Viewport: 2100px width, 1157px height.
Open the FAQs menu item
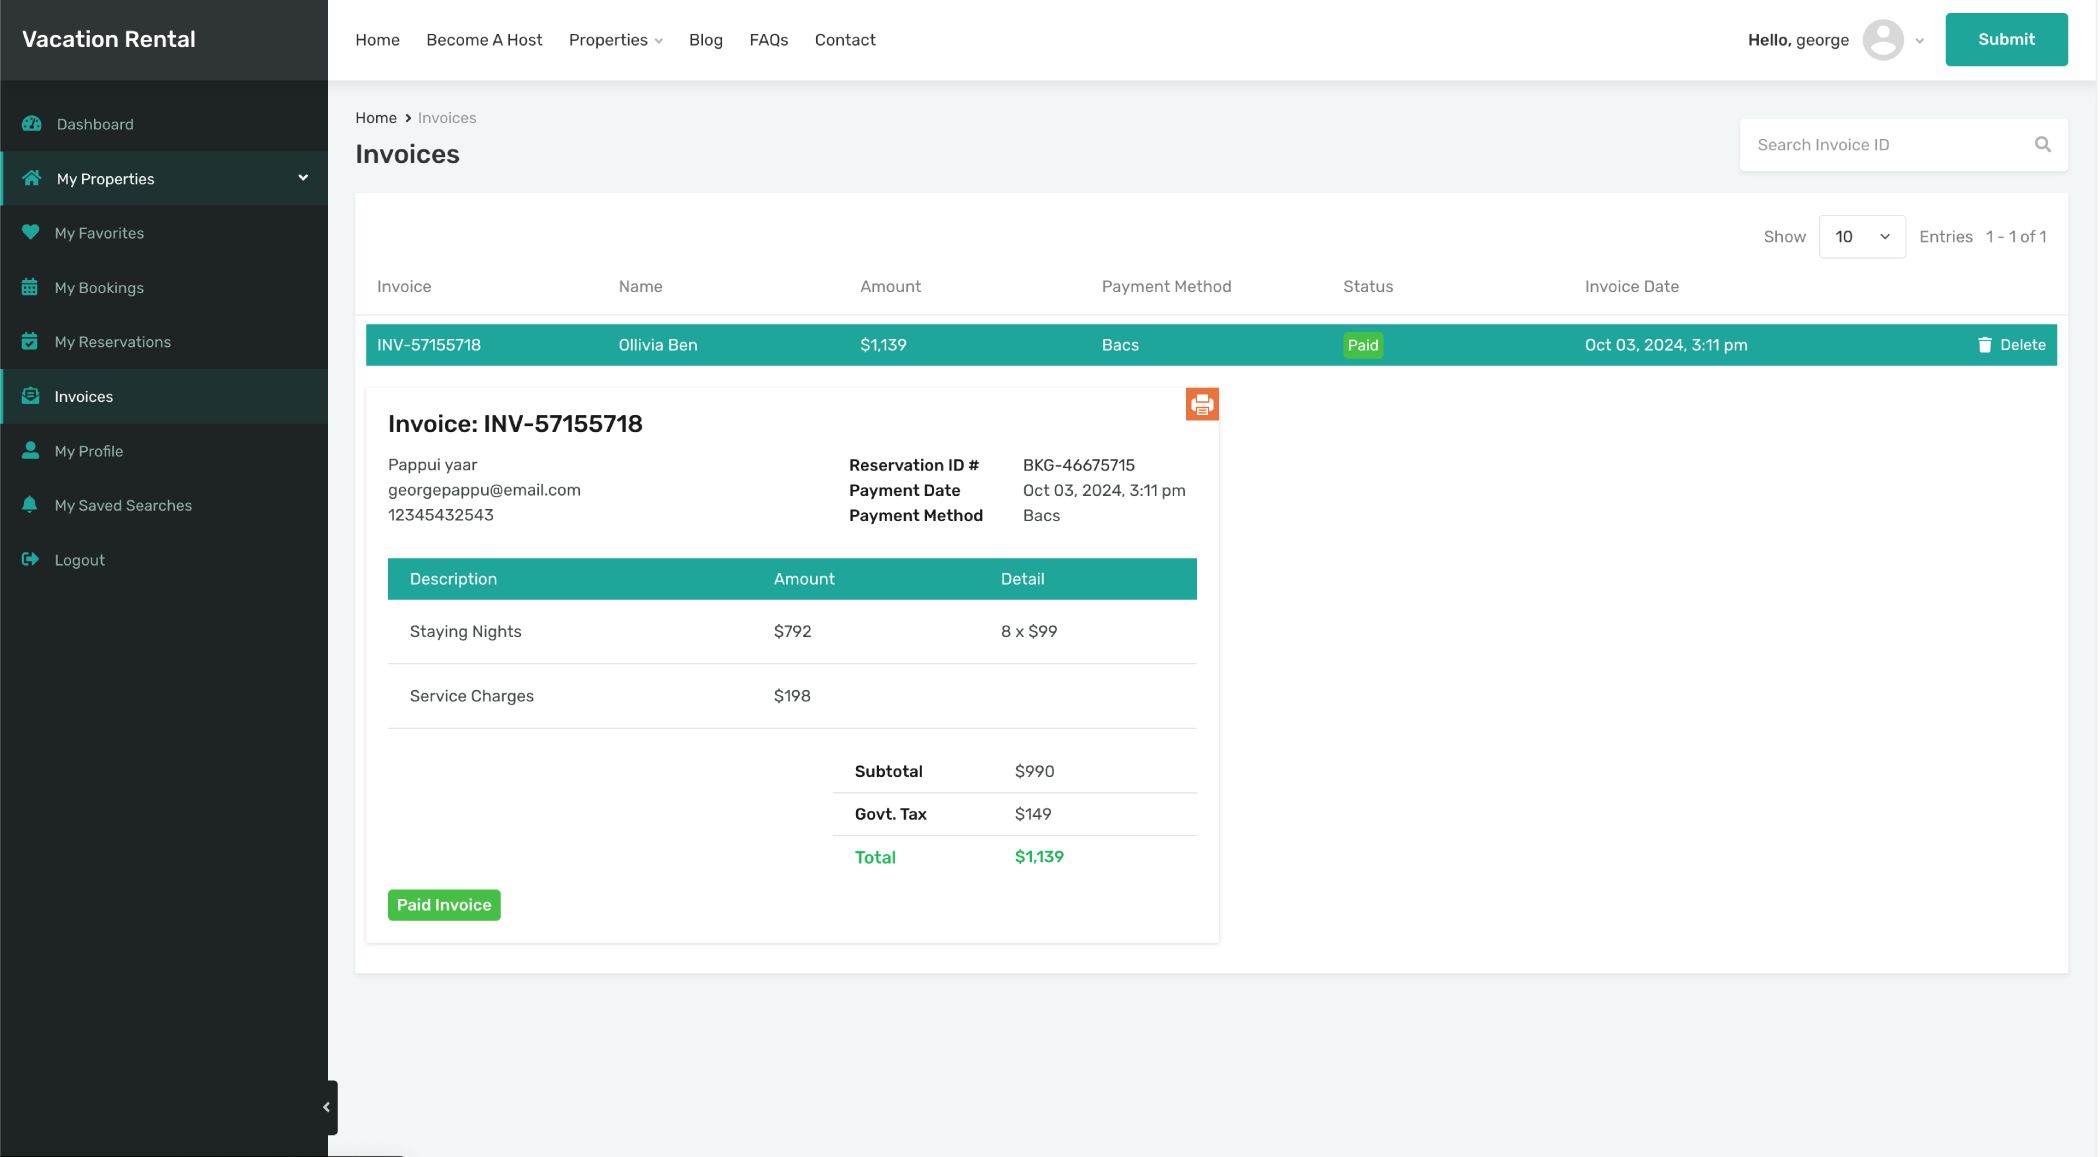(x=768, y=40)
